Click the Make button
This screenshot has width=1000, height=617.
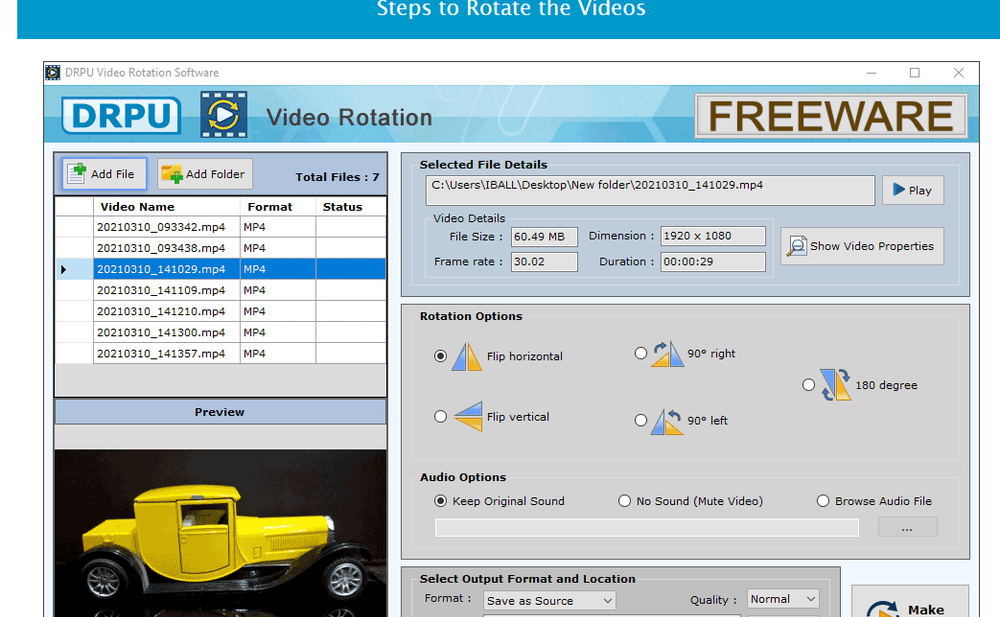click(x=909, y=602)
